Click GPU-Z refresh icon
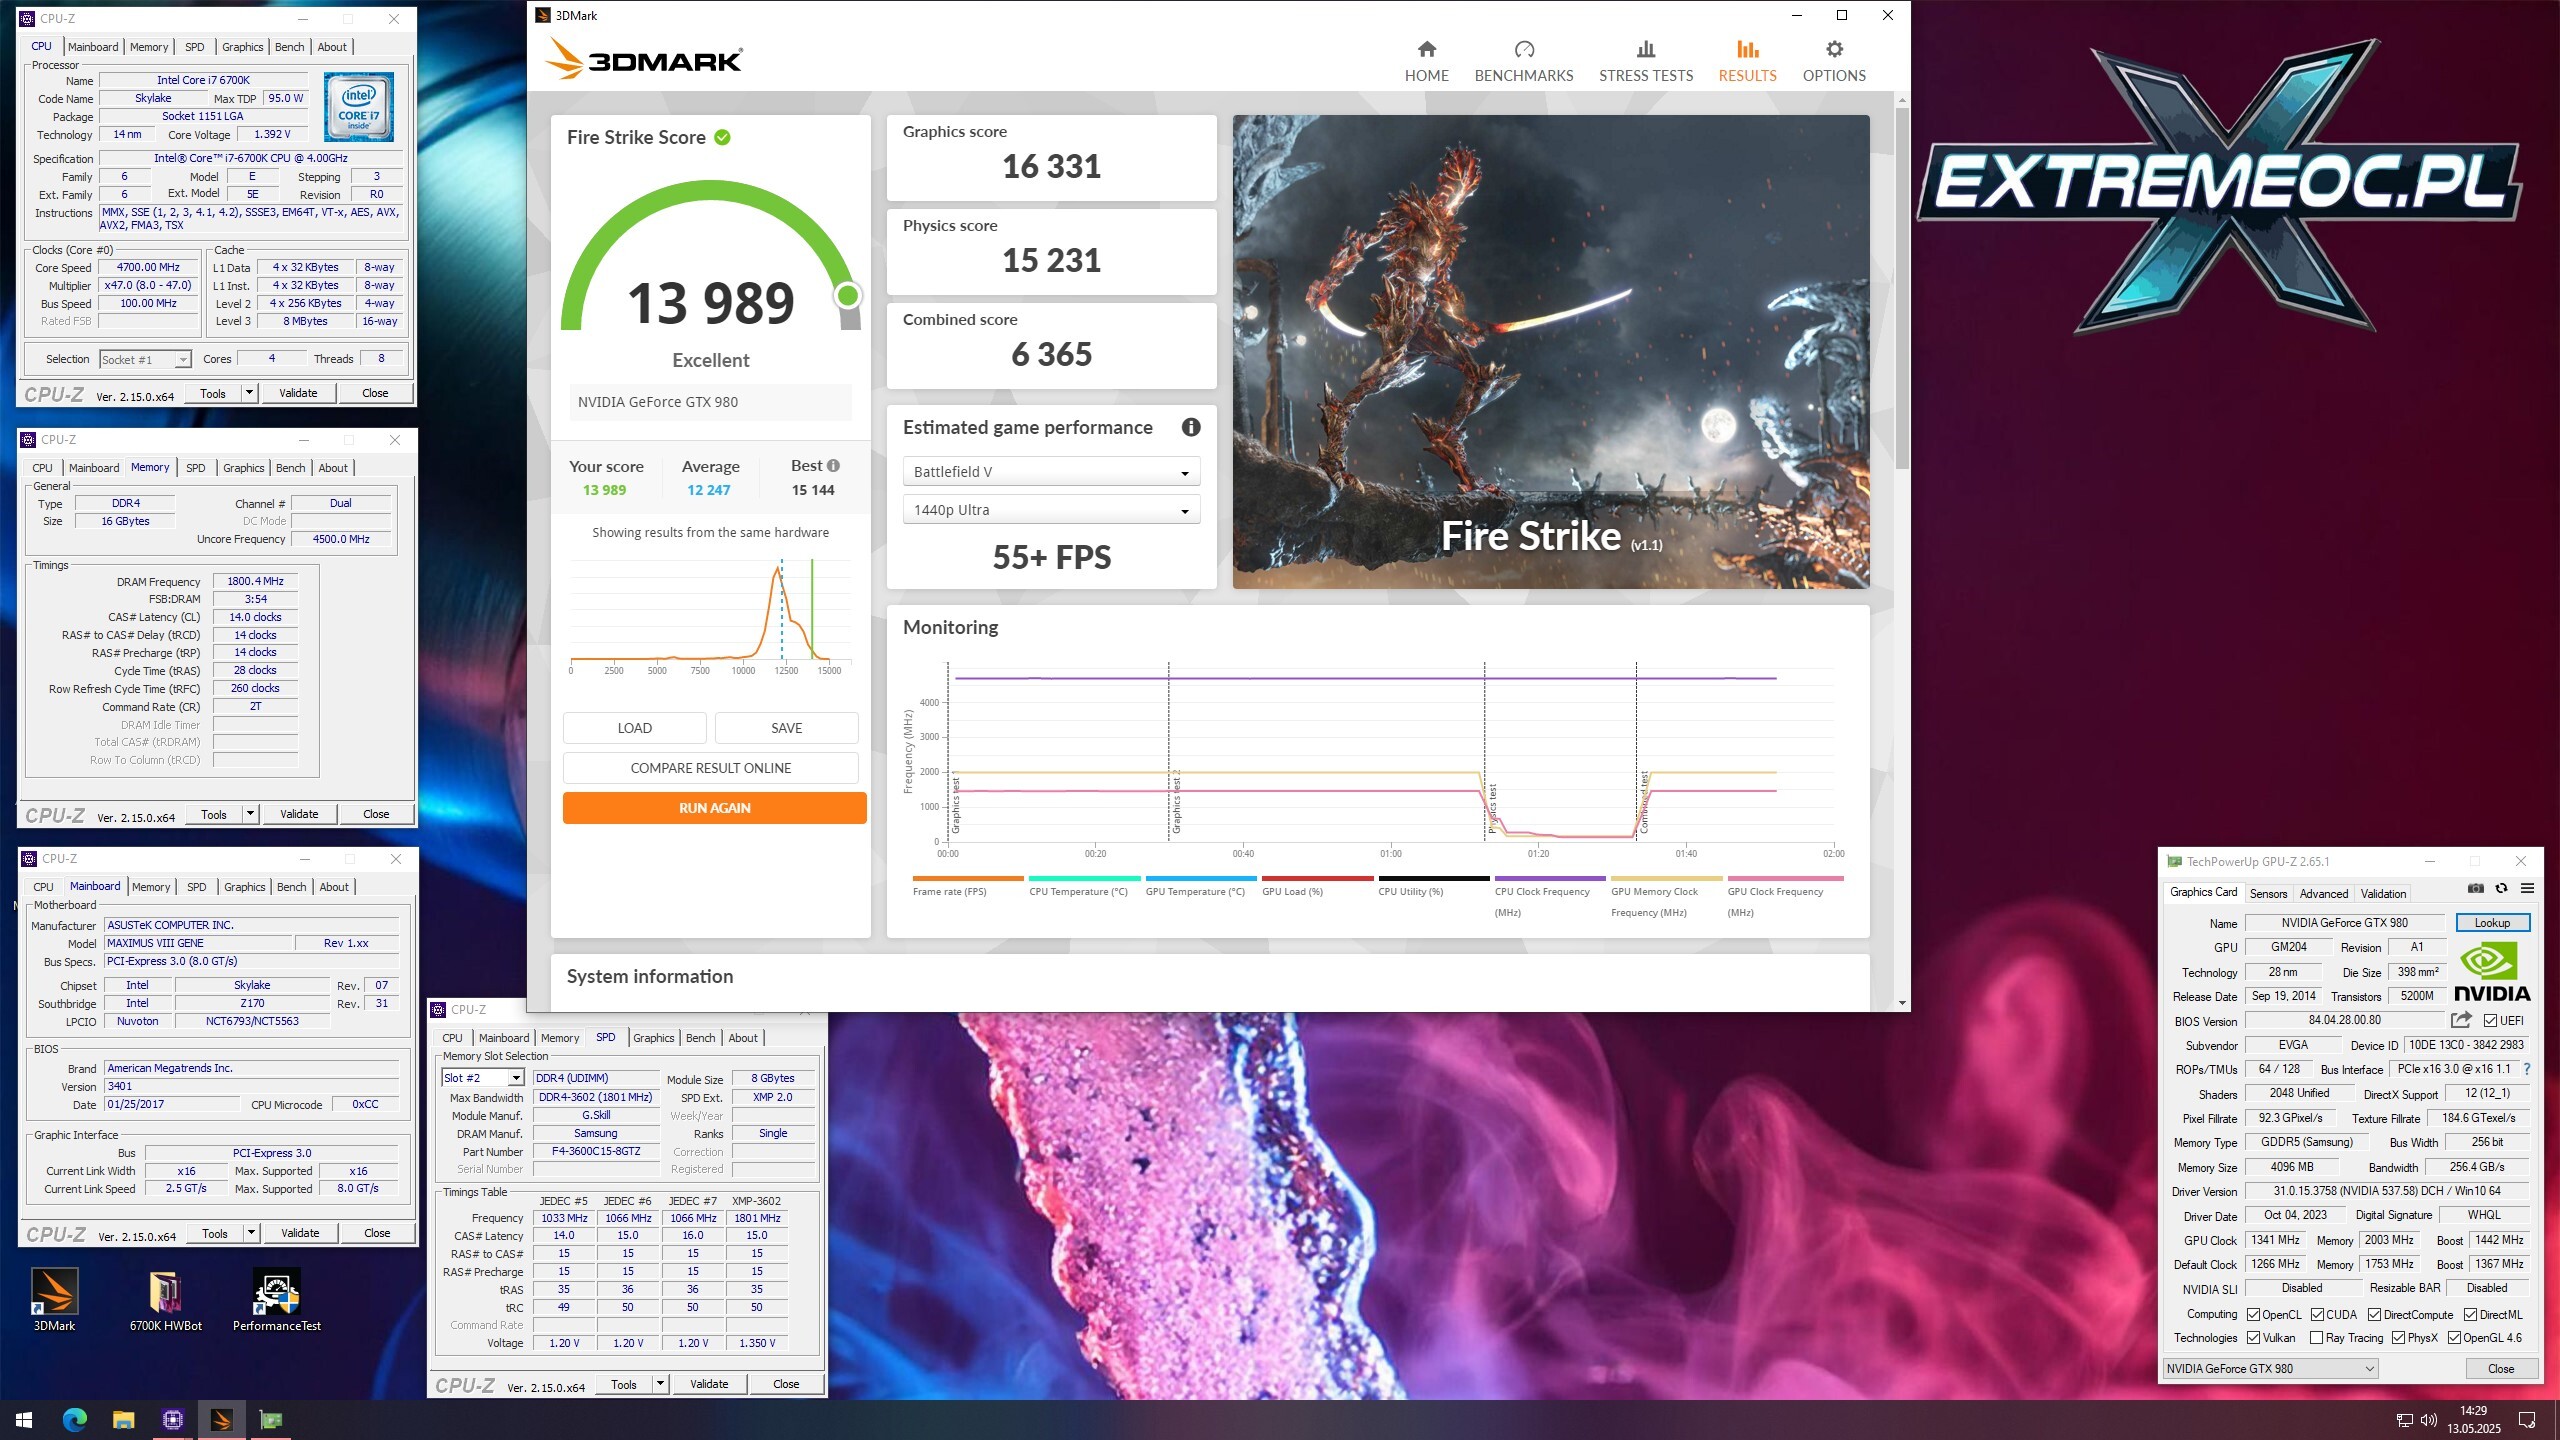 coord(2501,888)
